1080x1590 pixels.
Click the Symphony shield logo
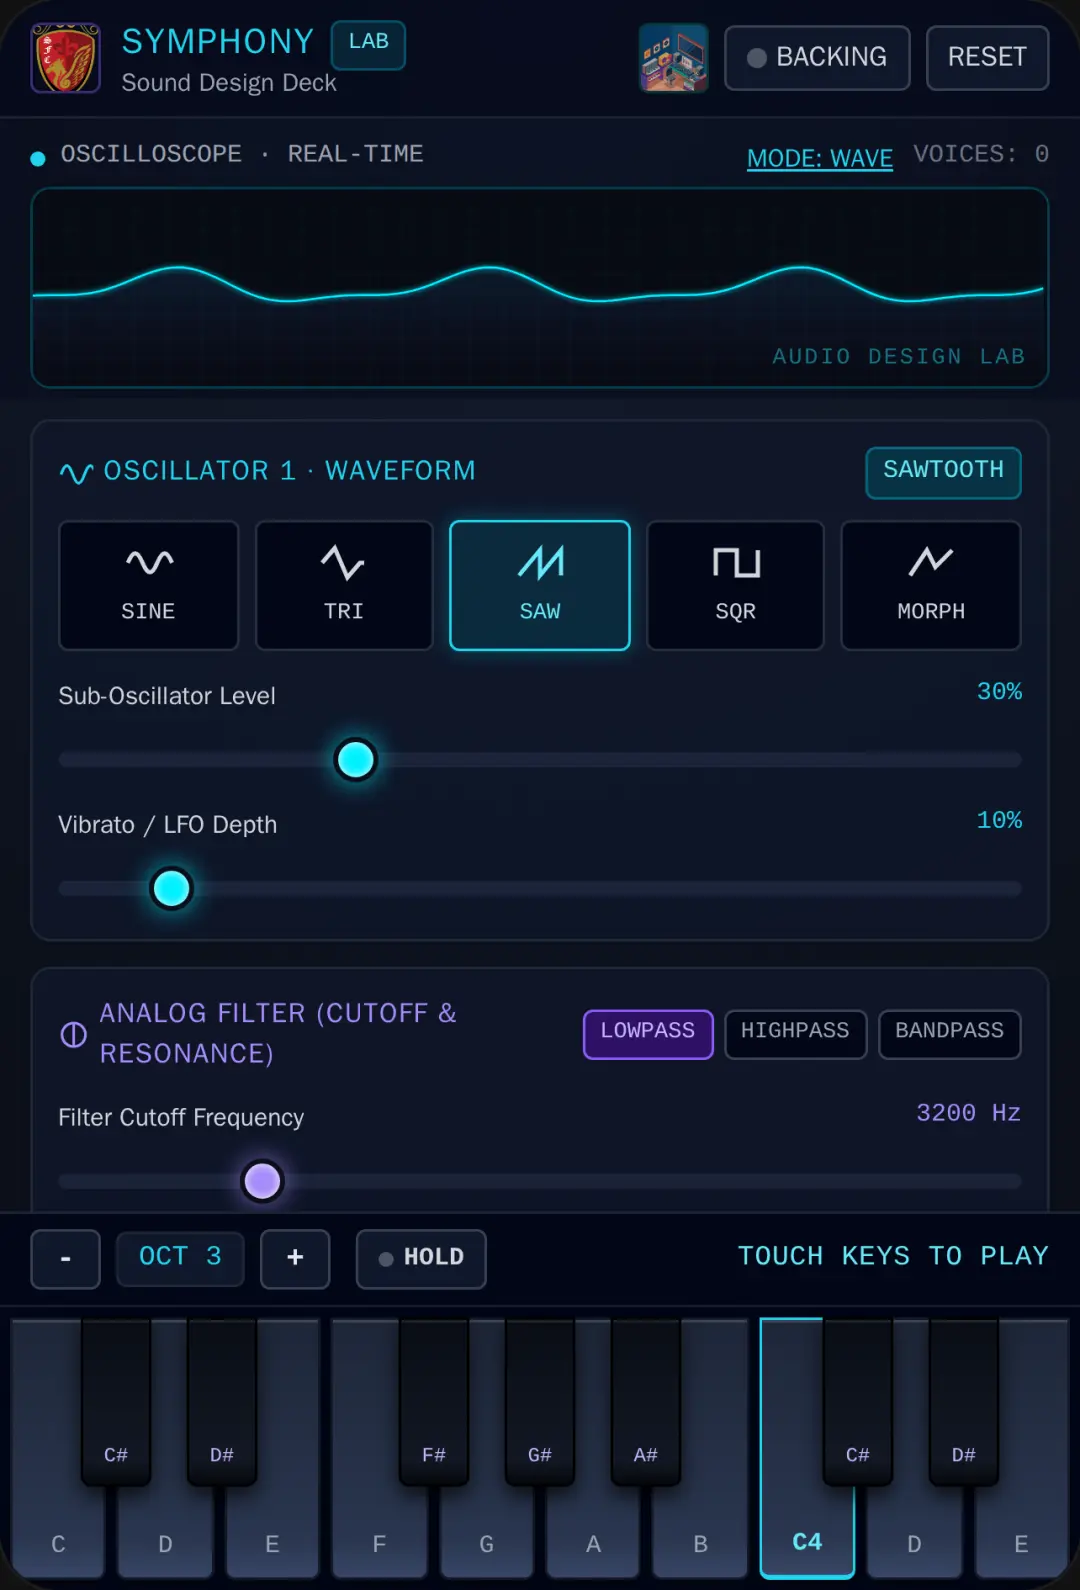66,58
